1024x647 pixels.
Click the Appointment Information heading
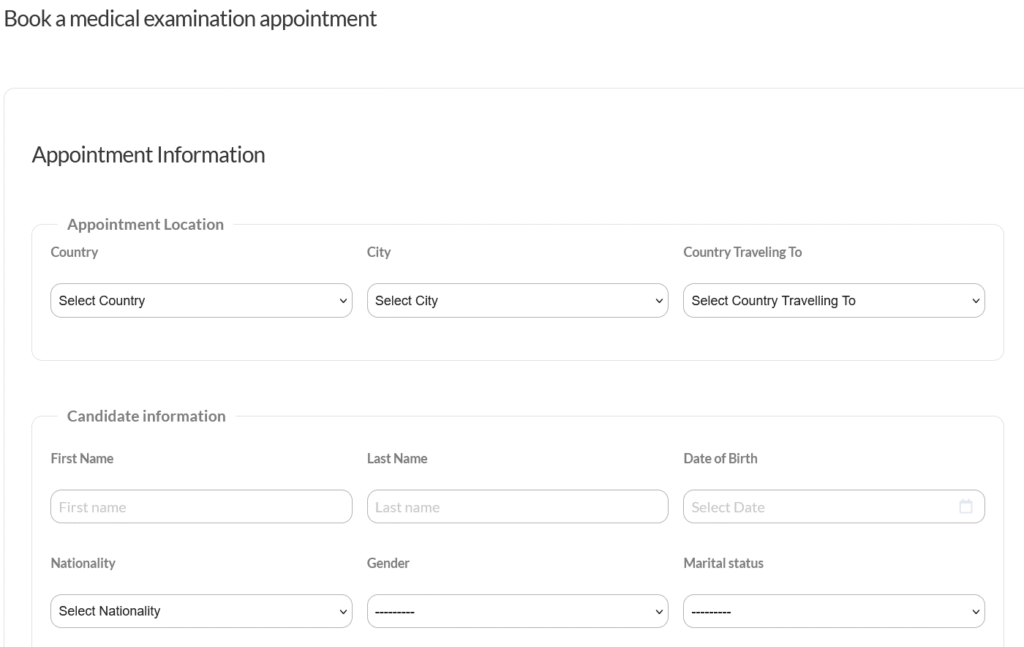tap(148, 155)
